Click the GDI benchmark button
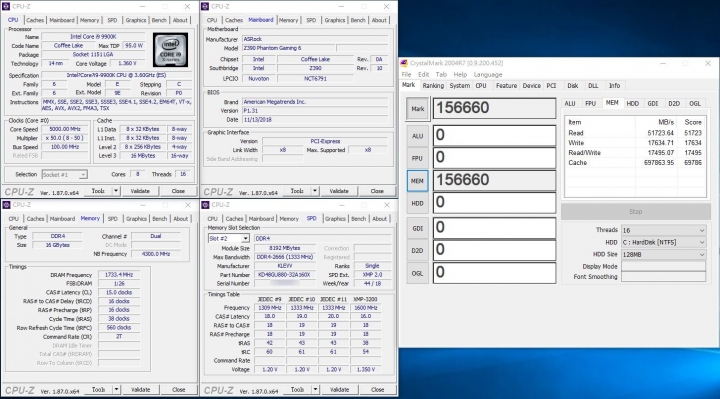The height and width of the screenshot is (399, 720). (x=417, y=228)
